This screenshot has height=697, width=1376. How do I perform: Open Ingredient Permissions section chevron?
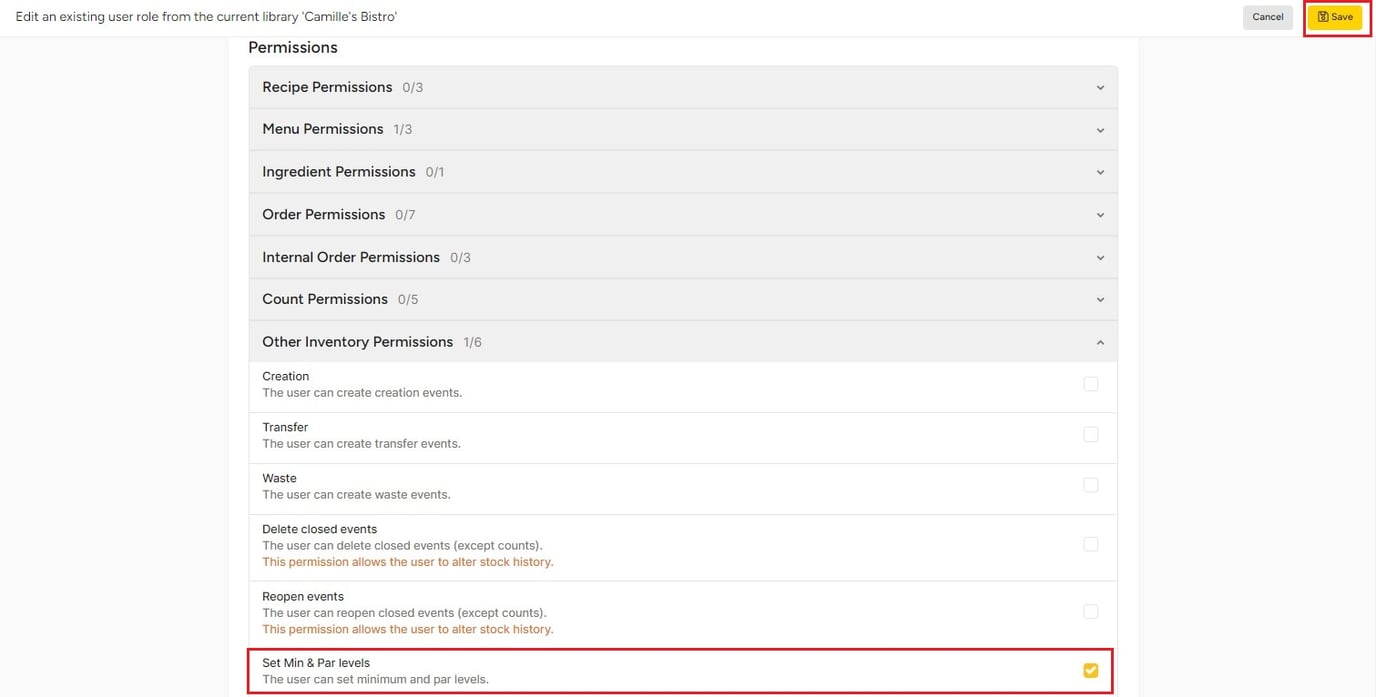coord(1100,173)
